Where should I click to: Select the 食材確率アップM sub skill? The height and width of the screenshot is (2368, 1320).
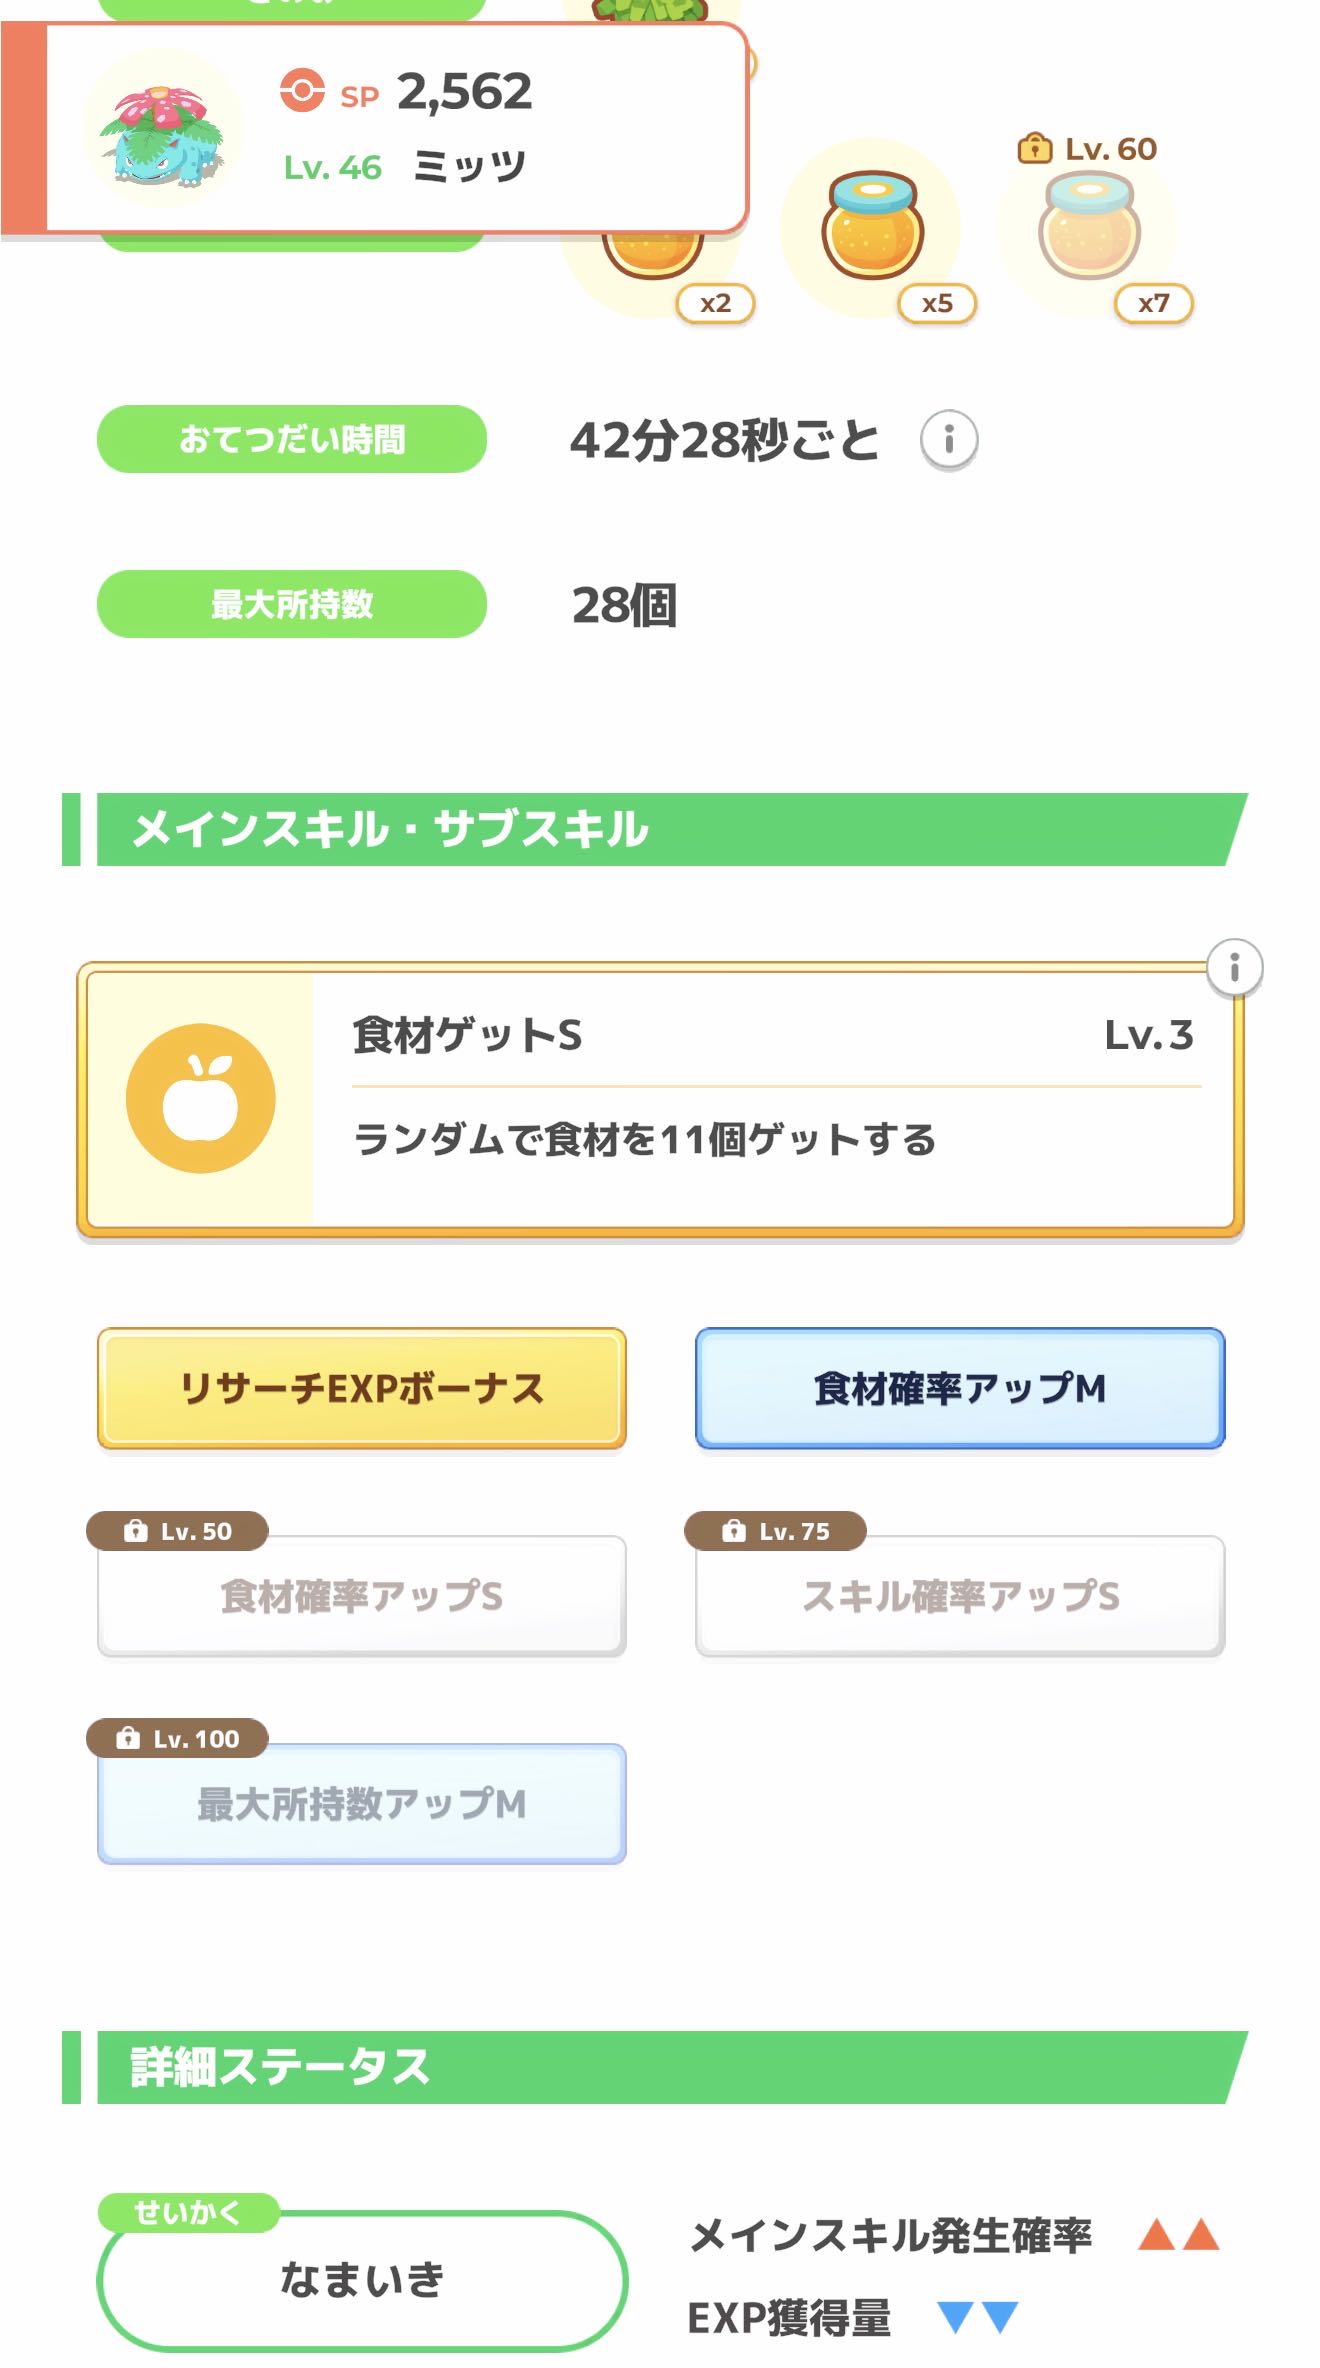click(960, 1388)
